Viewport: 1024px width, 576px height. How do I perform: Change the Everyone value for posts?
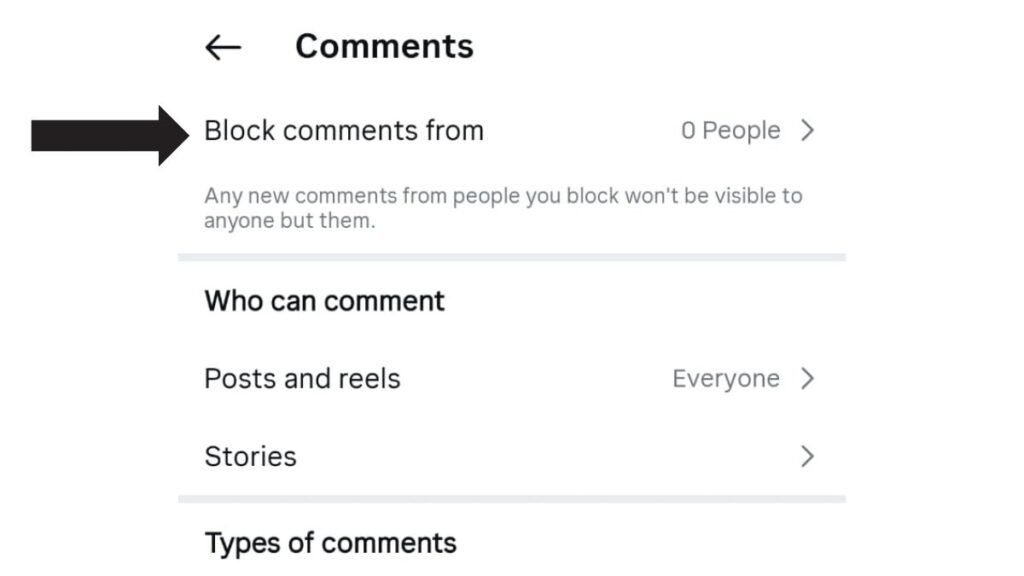tap(726, 379)
